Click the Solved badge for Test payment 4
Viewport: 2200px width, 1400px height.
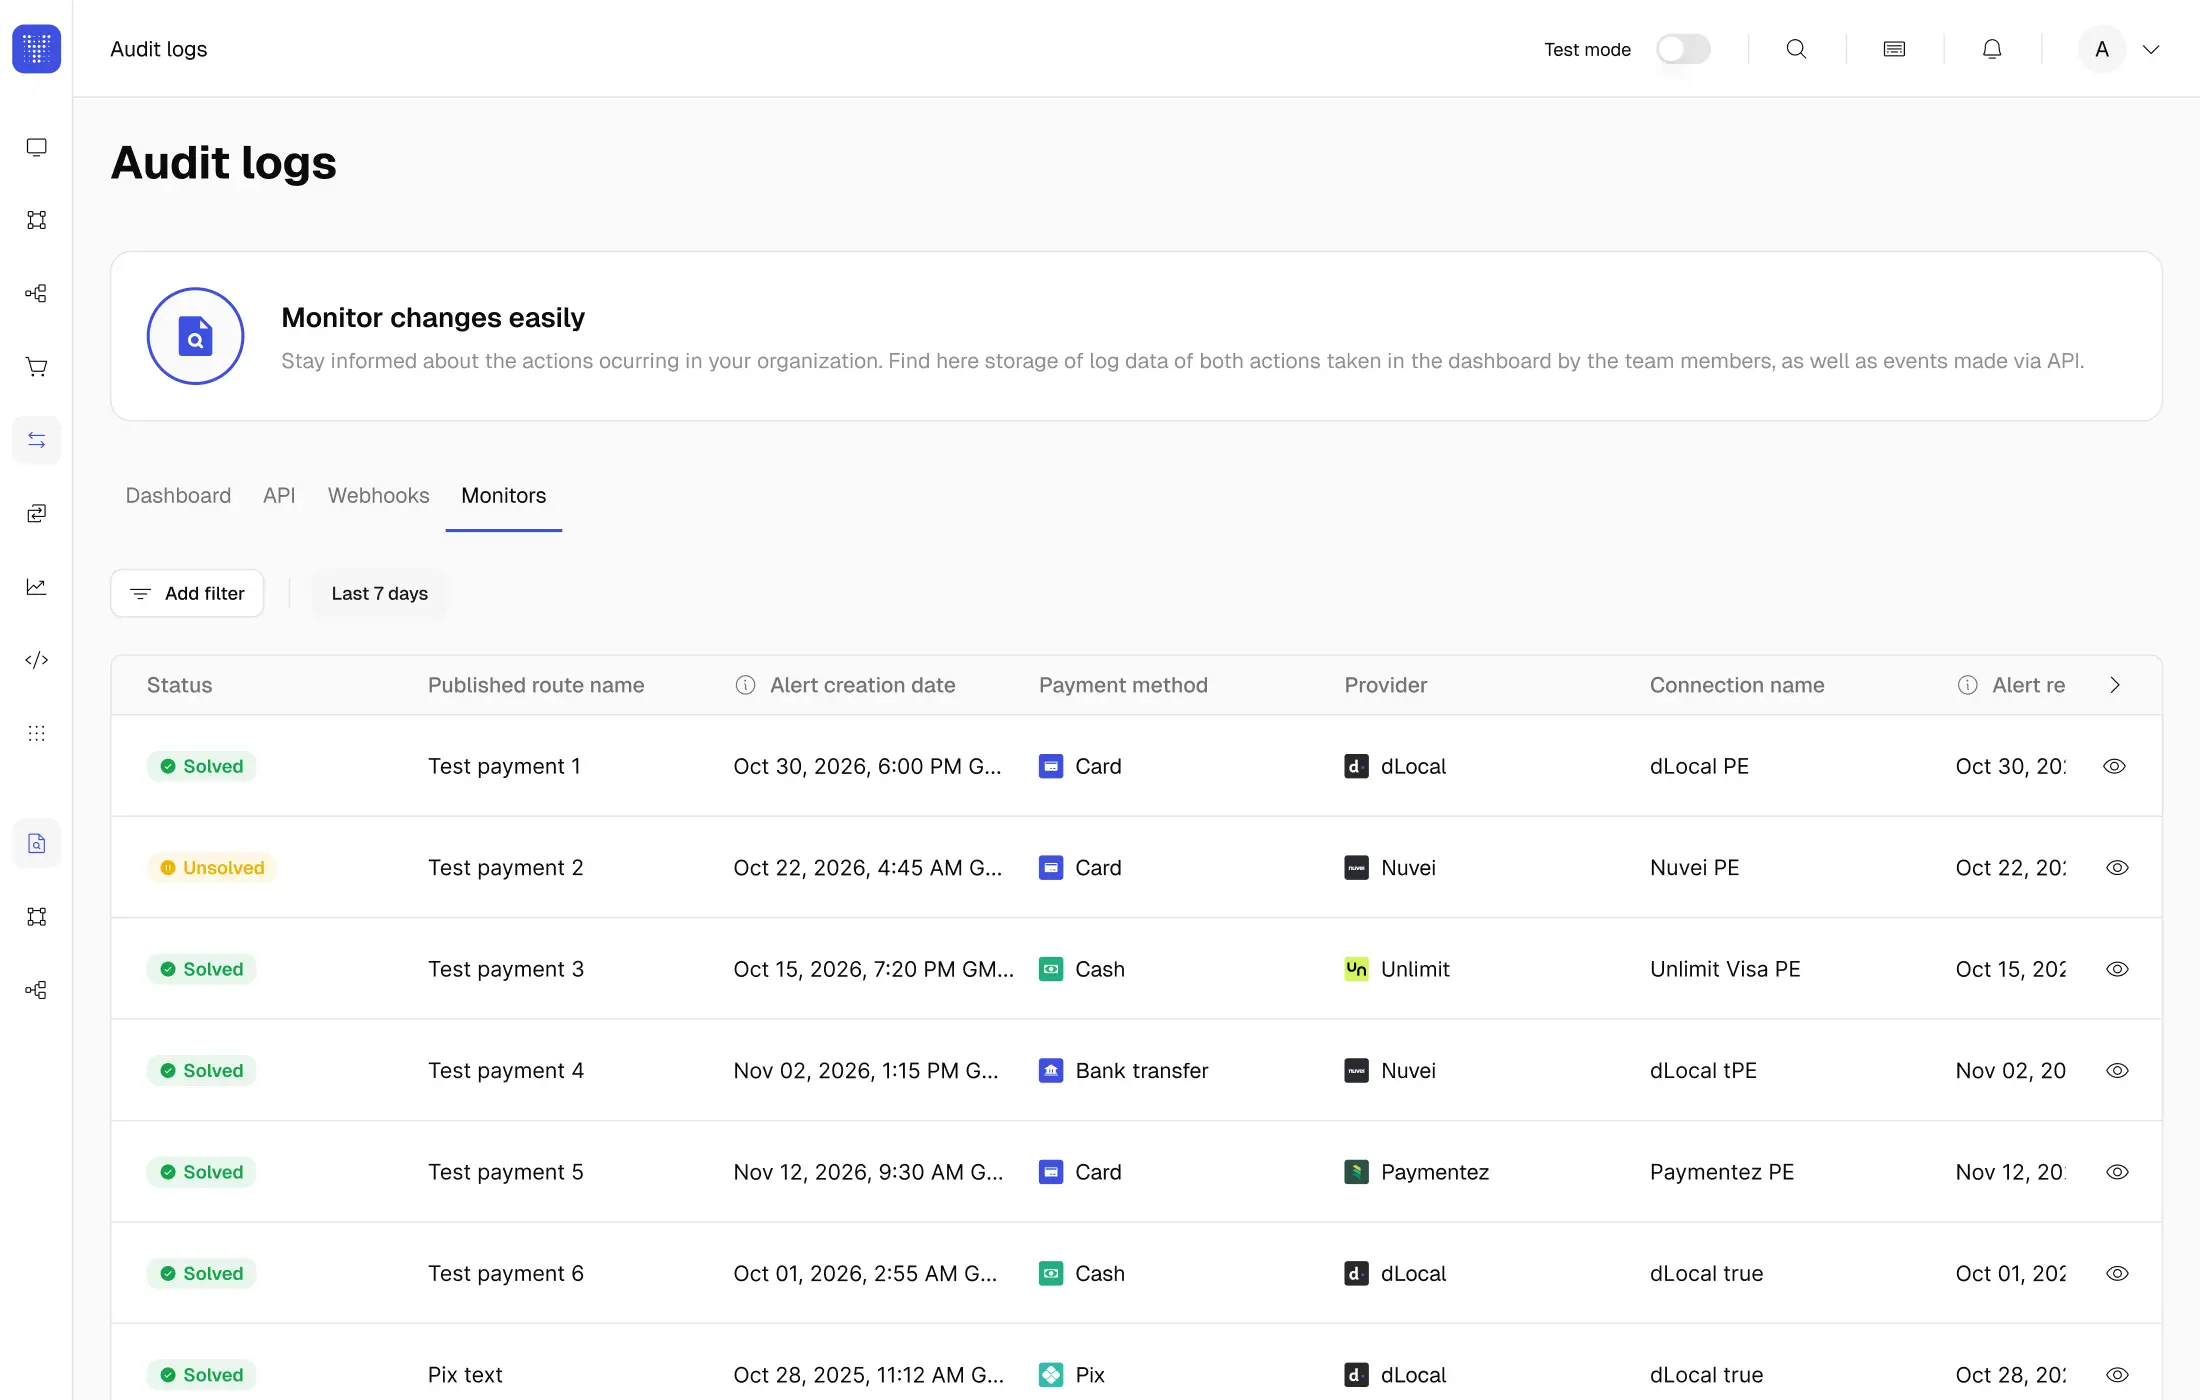201,1070
